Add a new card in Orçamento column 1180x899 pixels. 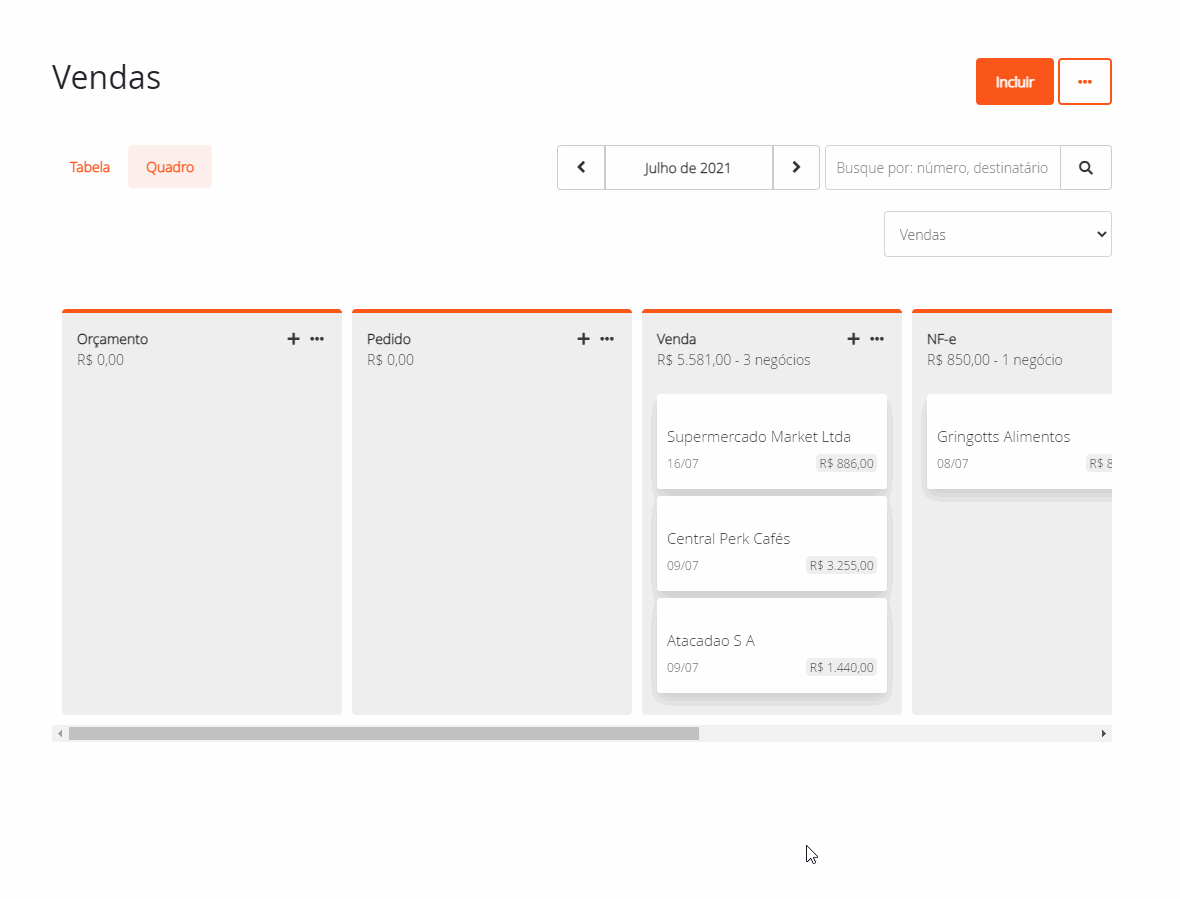click(x=293, y=339)
